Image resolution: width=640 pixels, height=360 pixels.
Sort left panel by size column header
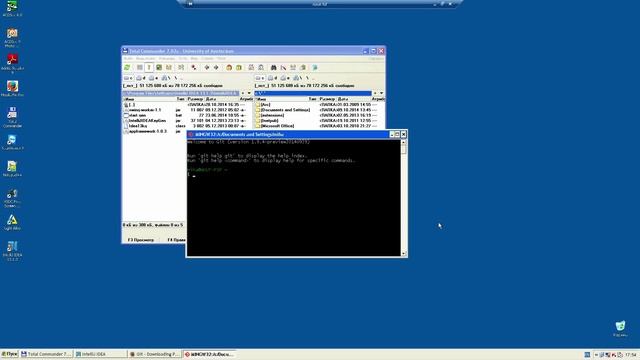point(195,99)
